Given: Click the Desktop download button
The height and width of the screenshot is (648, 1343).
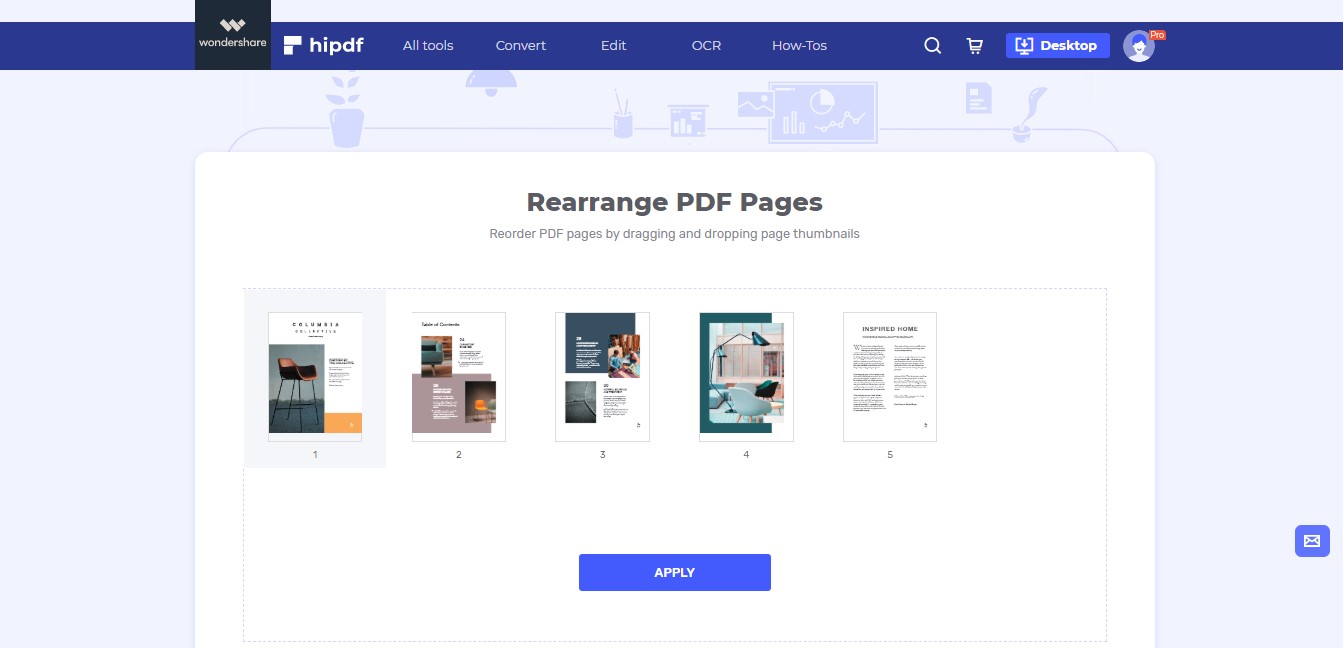Looking at the screenshot, I should click(1058, 45).
